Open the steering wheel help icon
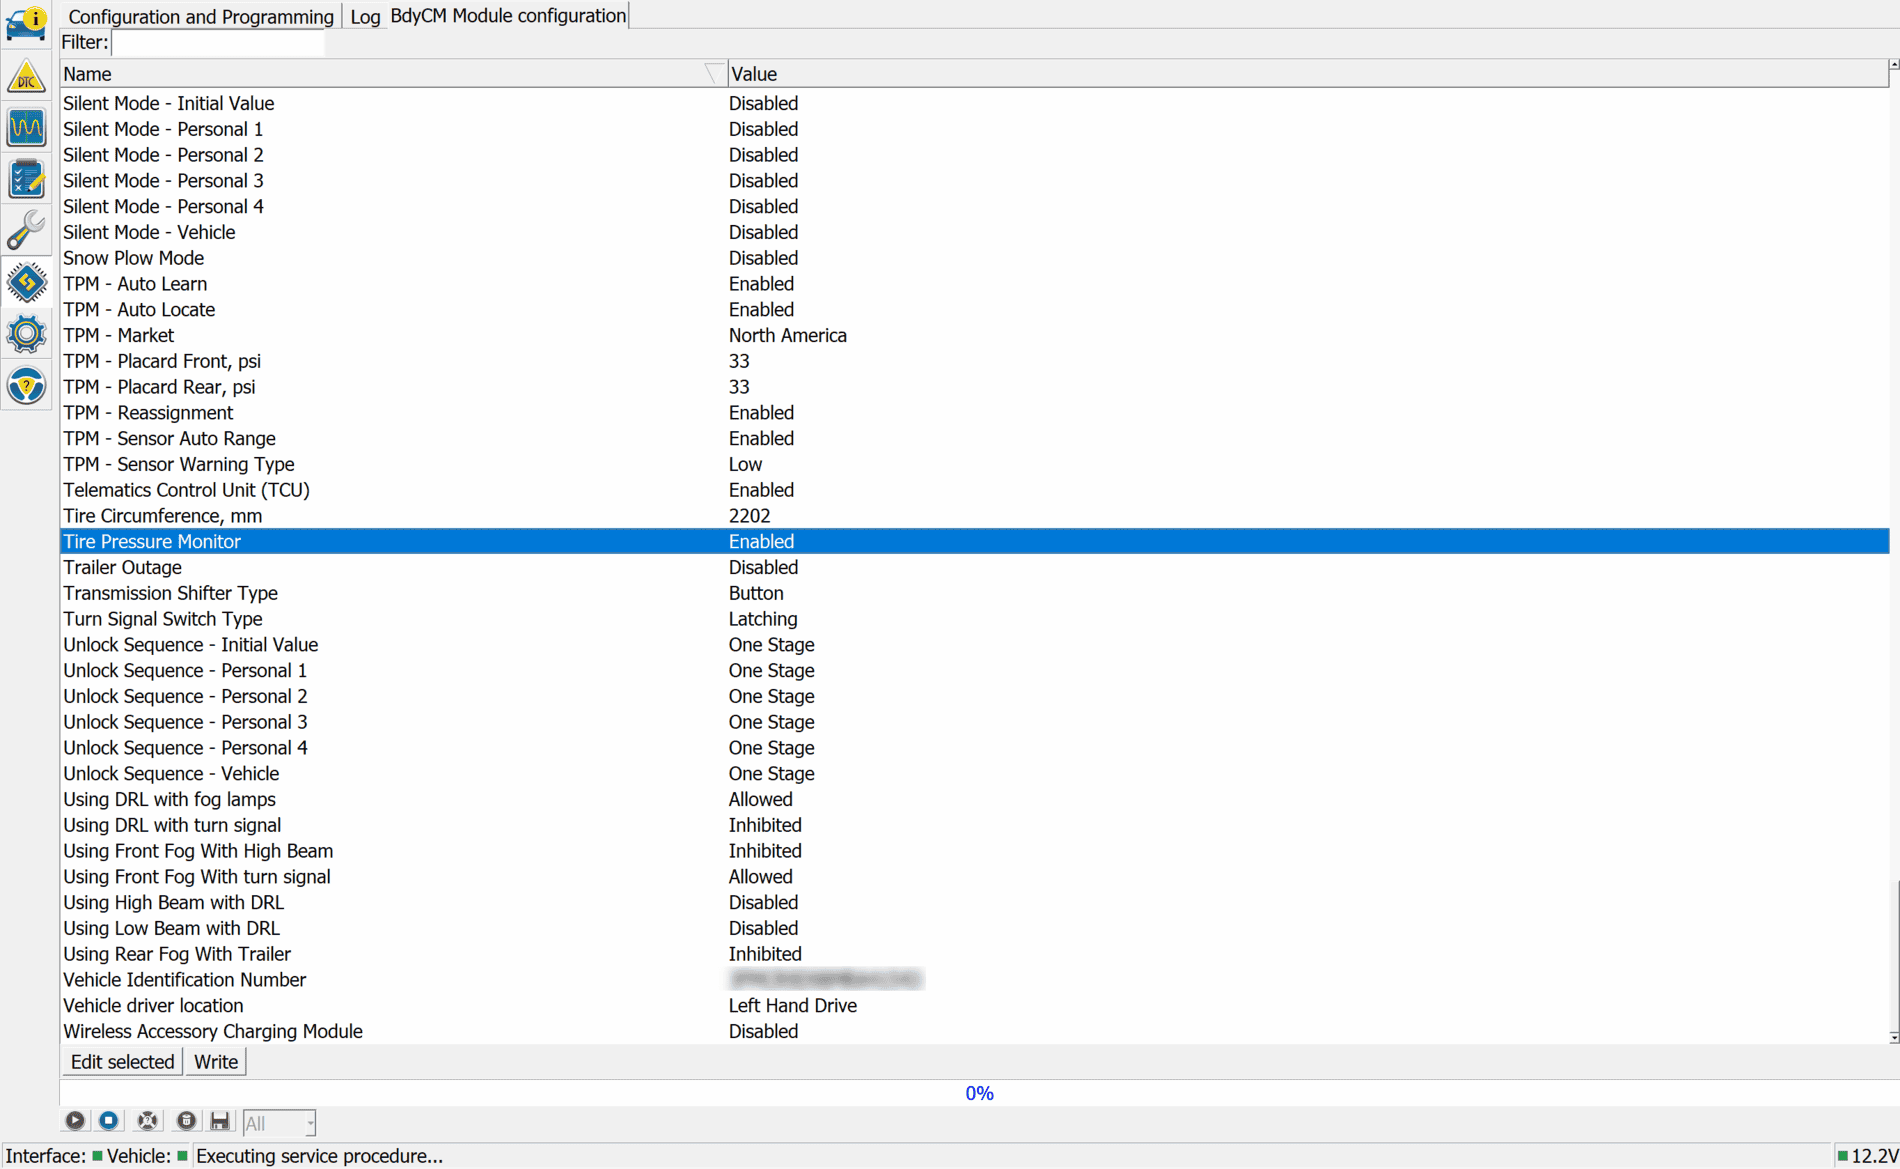 pyautogui.click(x=26, y=386)
